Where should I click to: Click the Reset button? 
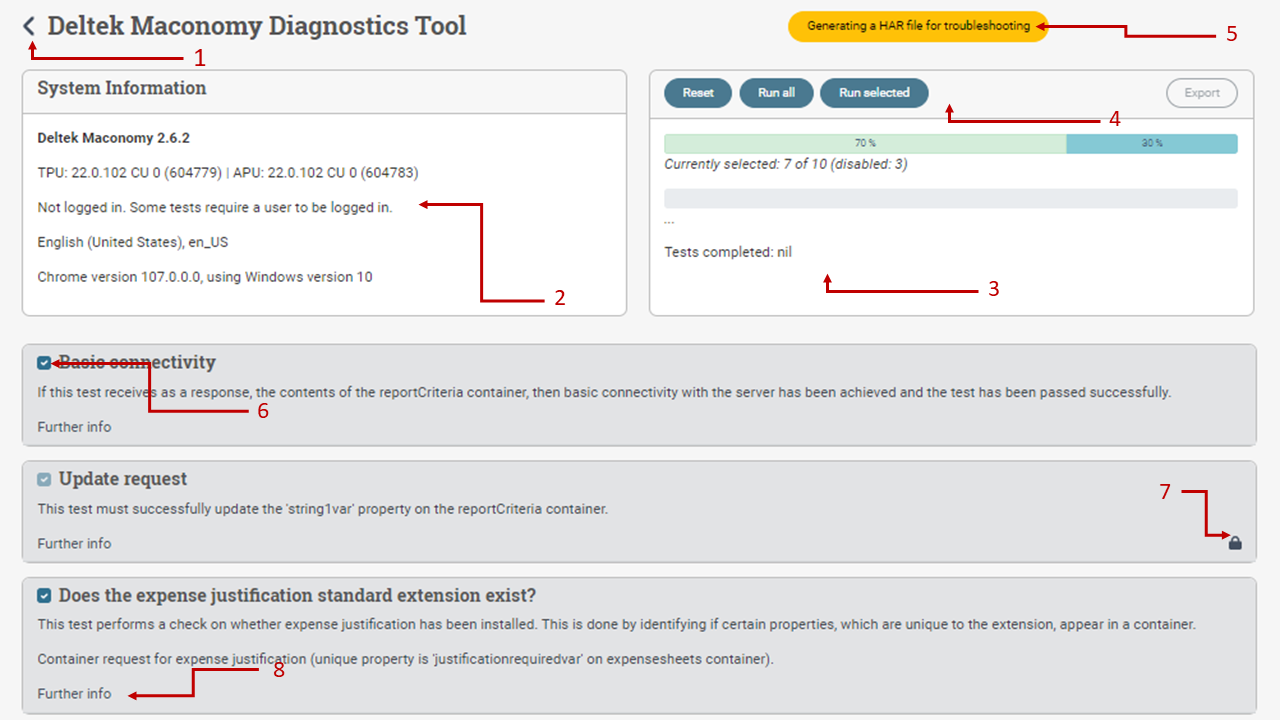coord(698,93)
